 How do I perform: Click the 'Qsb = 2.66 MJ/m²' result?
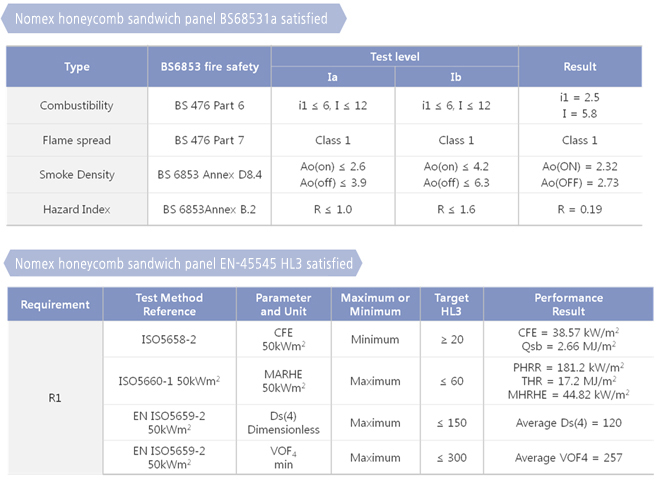568,346
